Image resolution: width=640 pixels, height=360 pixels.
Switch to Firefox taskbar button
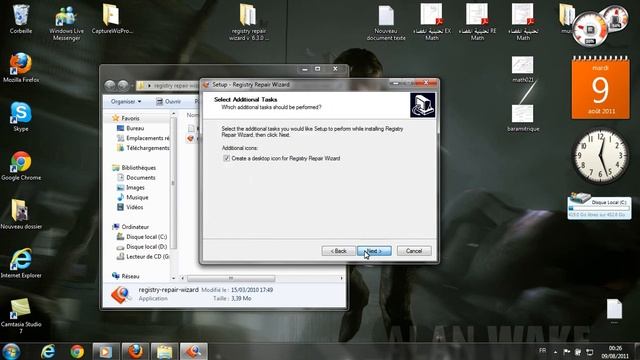click(135, 351)
